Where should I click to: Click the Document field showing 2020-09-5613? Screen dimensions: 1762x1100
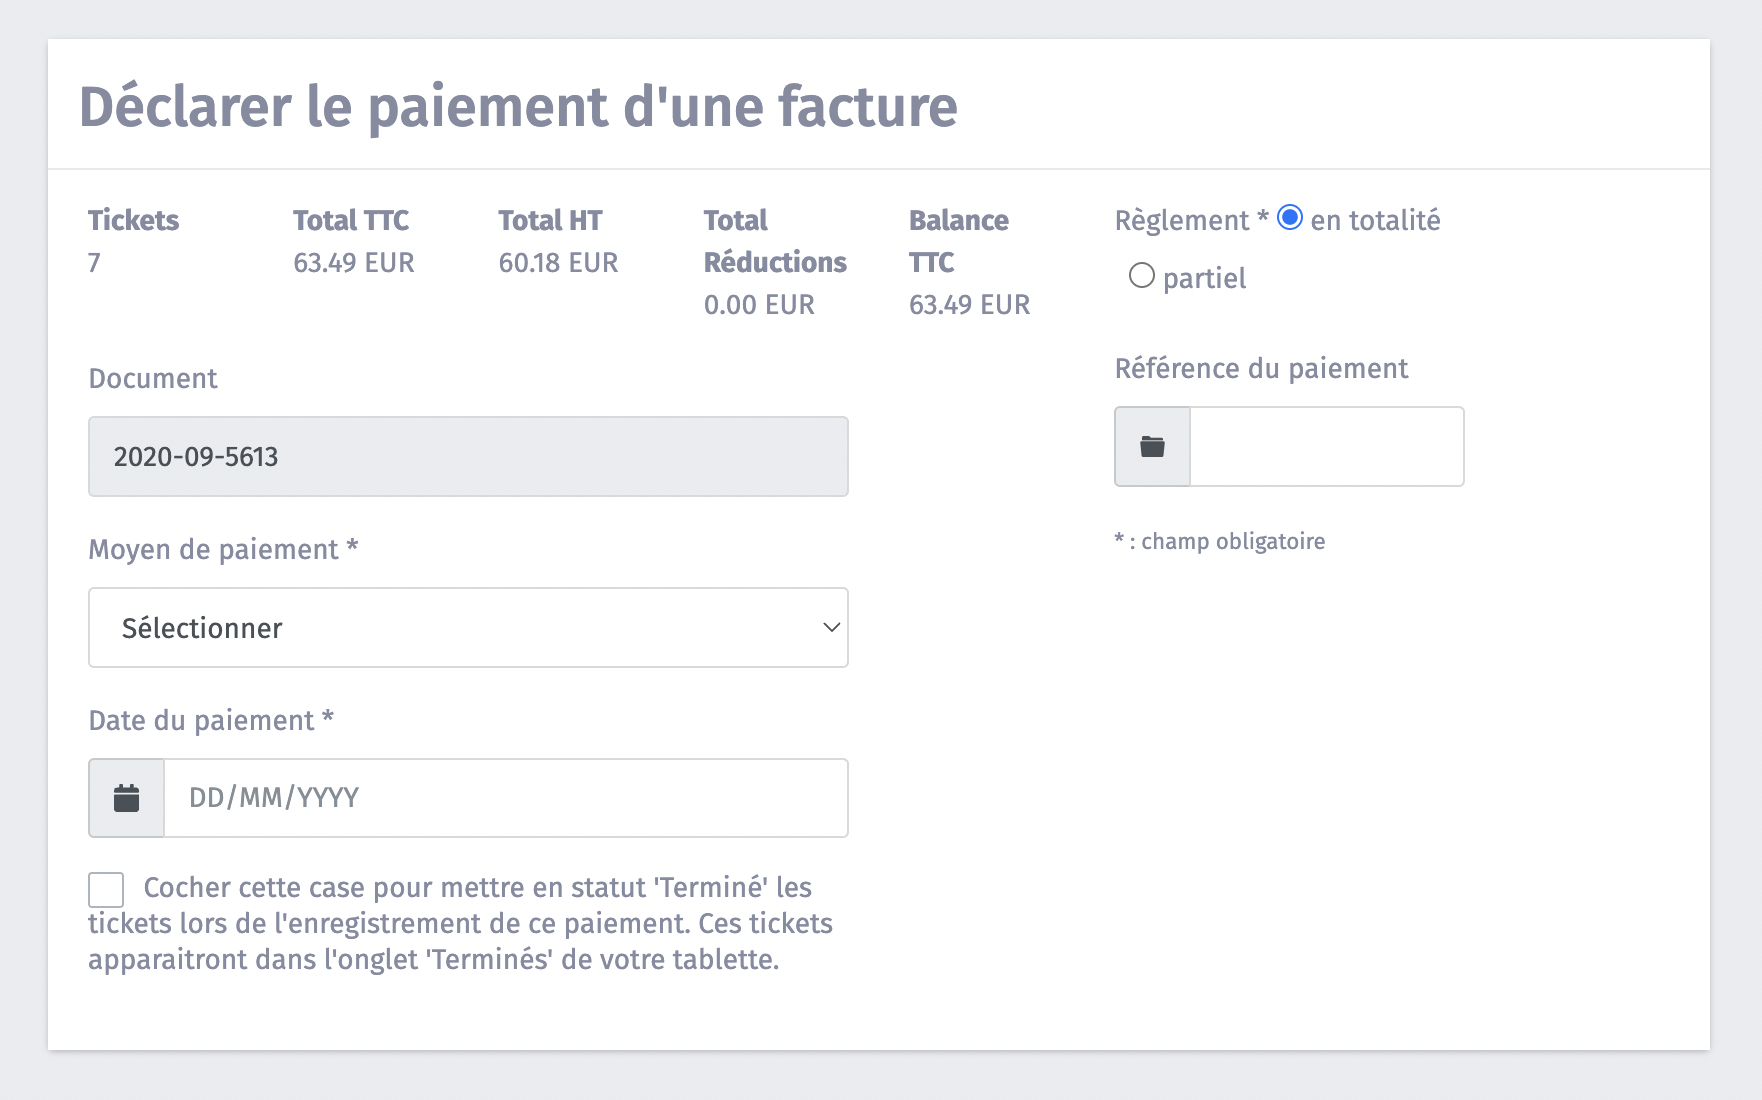[x=468, y=457]
